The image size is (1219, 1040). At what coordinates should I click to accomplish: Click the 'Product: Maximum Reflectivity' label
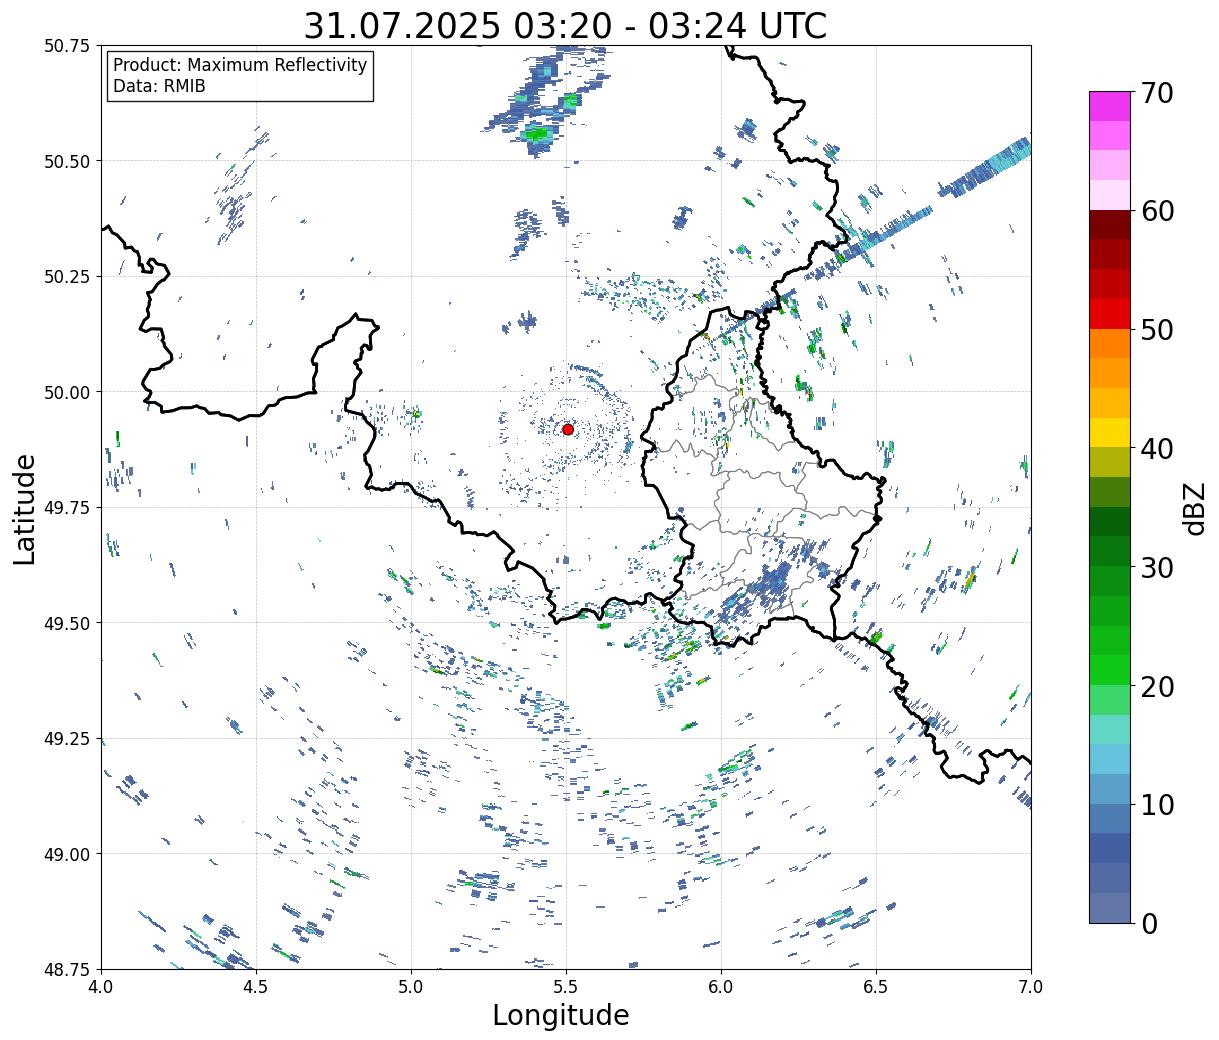pyautogui.click(x=240, y=65)
